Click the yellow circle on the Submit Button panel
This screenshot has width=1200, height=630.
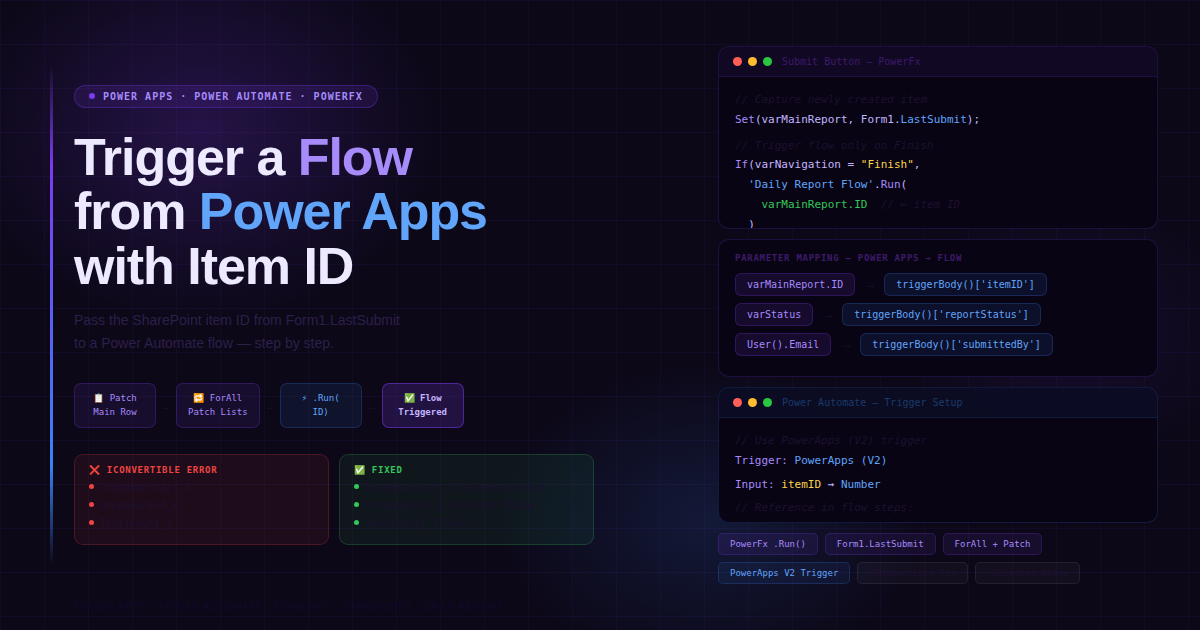(752, 61)
